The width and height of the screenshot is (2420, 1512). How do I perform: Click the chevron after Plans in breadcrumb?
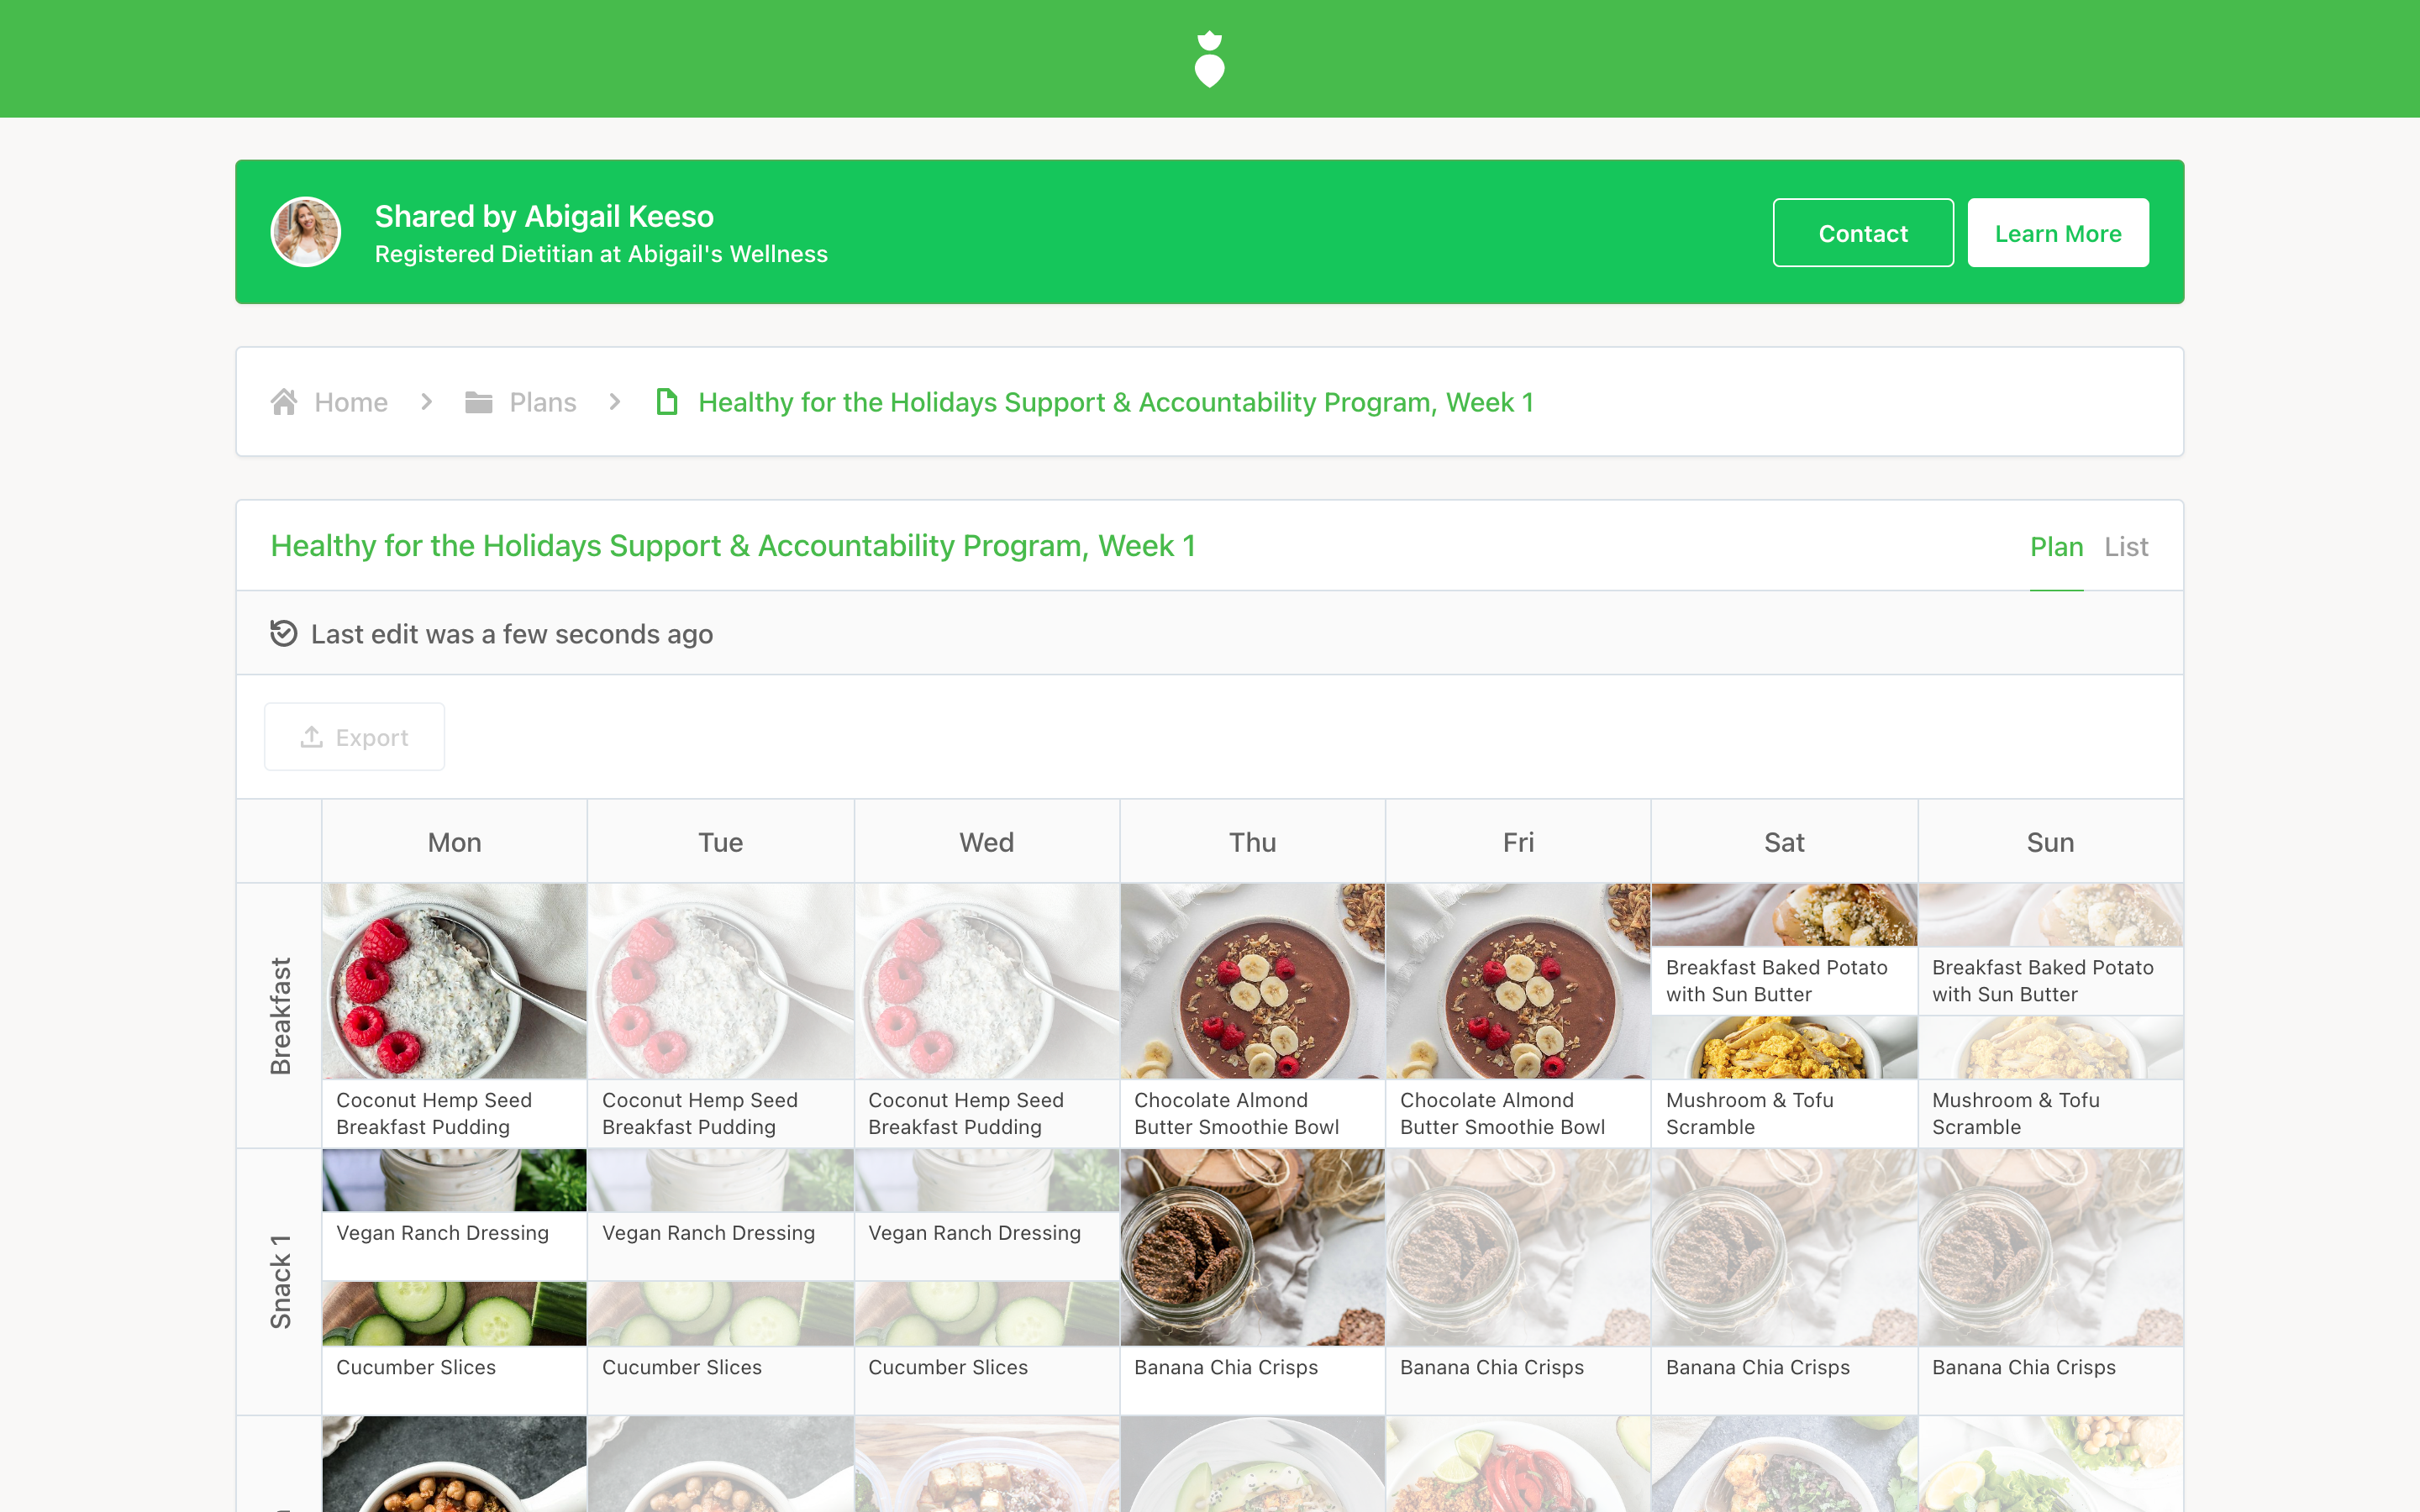(x=615, y=402)
